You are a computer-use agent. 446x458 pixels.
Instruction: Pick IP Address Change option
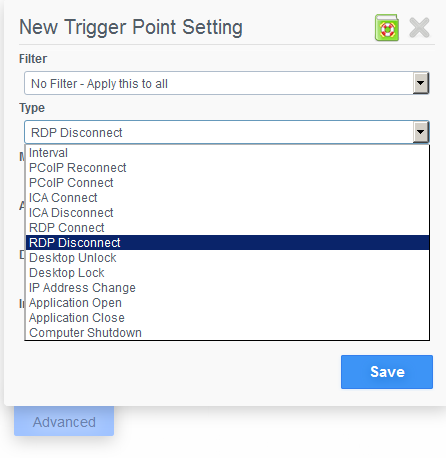point(227,288)
